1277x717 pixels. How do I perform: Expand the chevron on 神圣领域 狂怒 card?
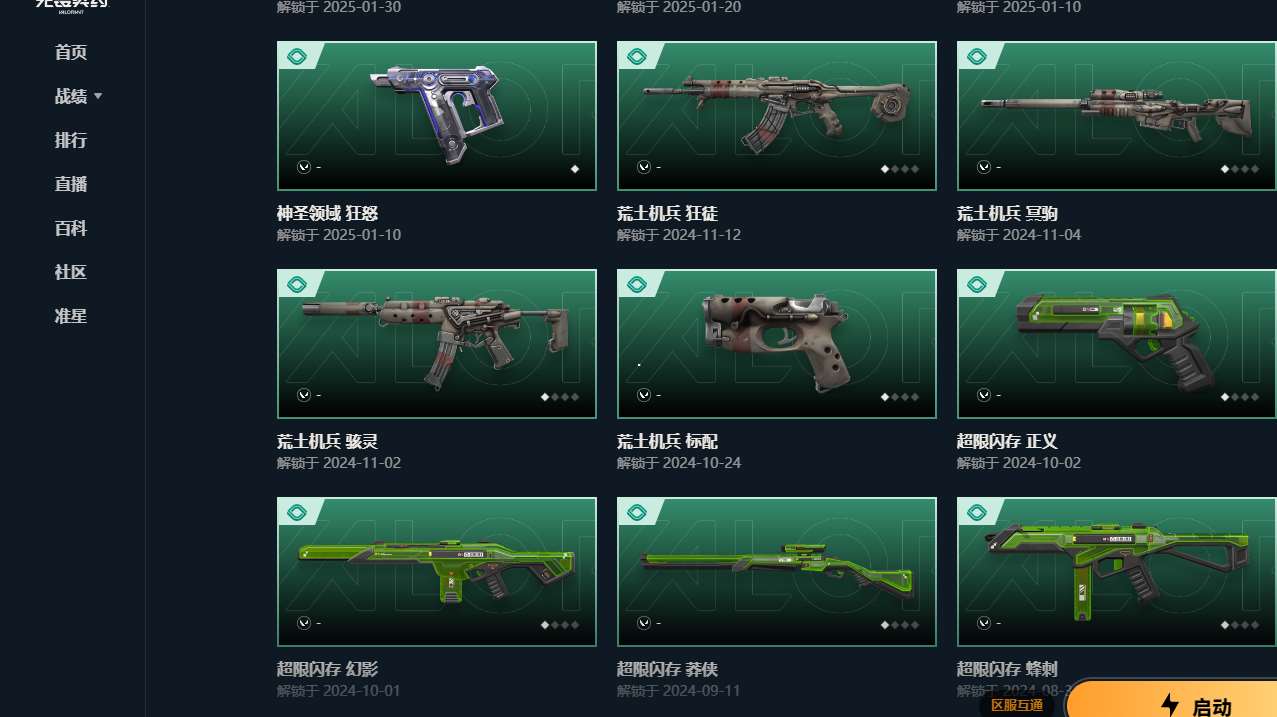tap(303, 167)
